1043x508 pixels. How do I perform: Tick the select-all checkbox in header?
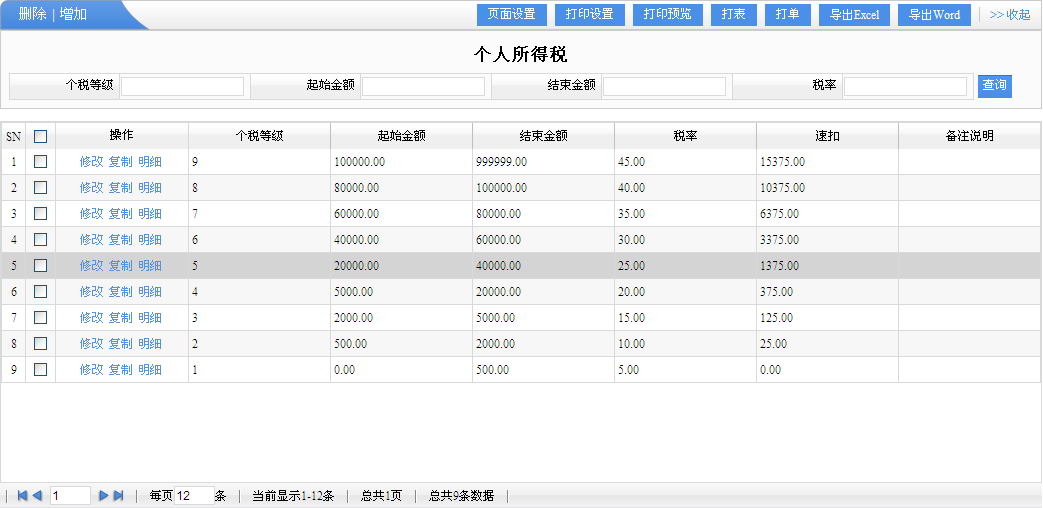(x=41, y=136)
